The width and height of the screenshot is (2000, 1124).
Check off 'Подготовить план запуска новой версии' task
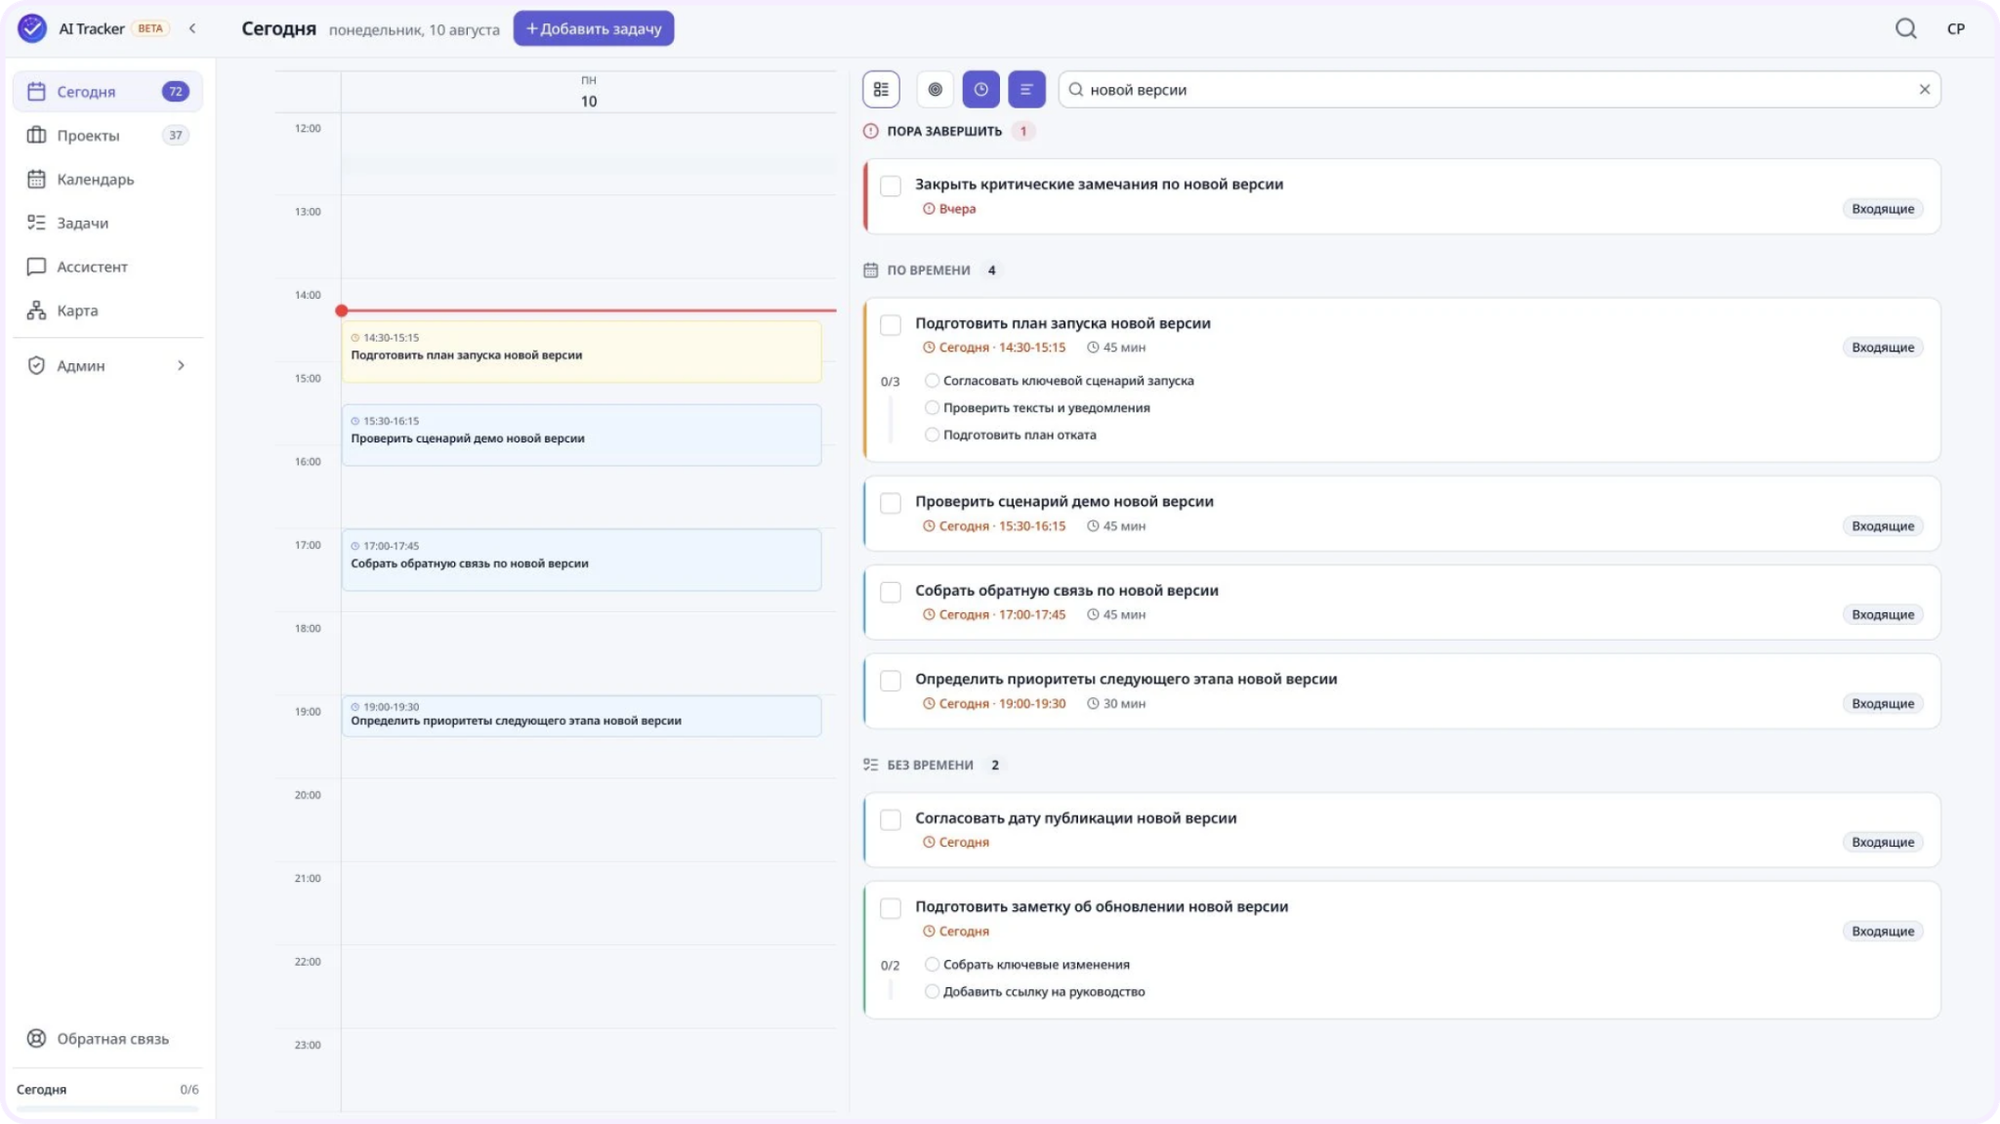[x=890, y=325]
